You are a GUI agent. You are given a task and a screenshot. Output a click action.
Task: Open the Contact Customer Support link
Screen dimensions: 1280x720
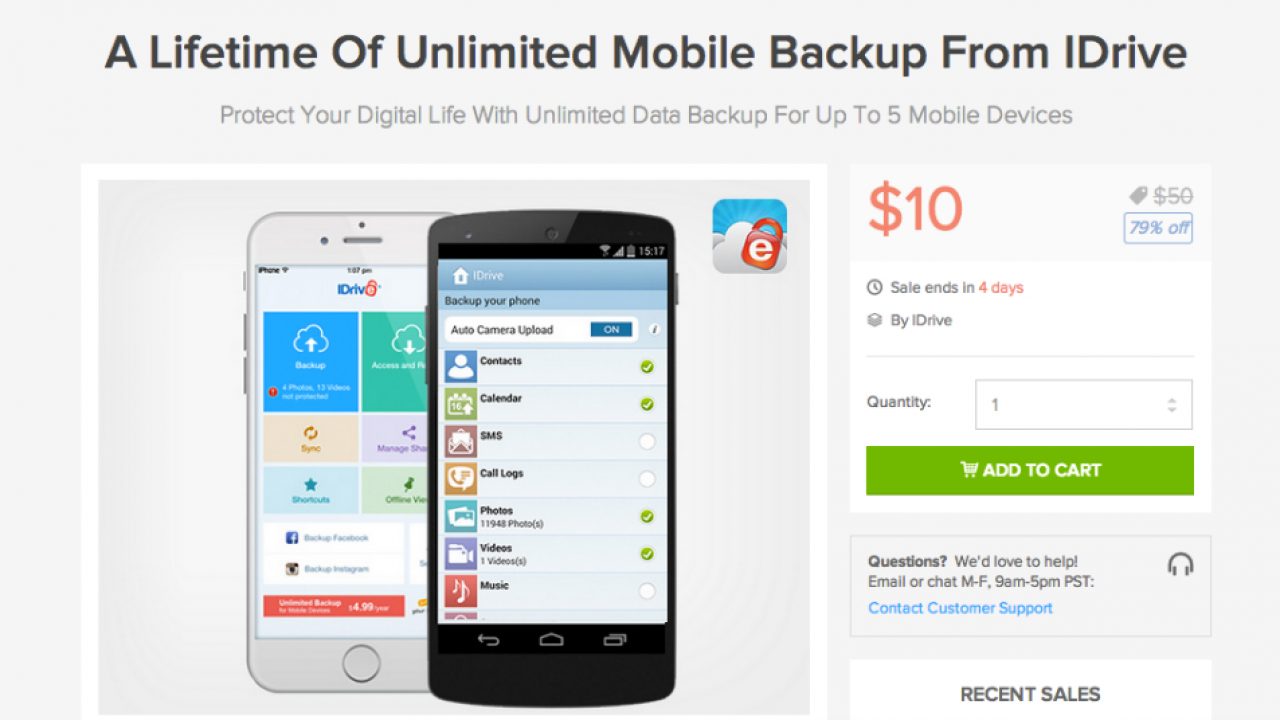[x=960, y=608]
